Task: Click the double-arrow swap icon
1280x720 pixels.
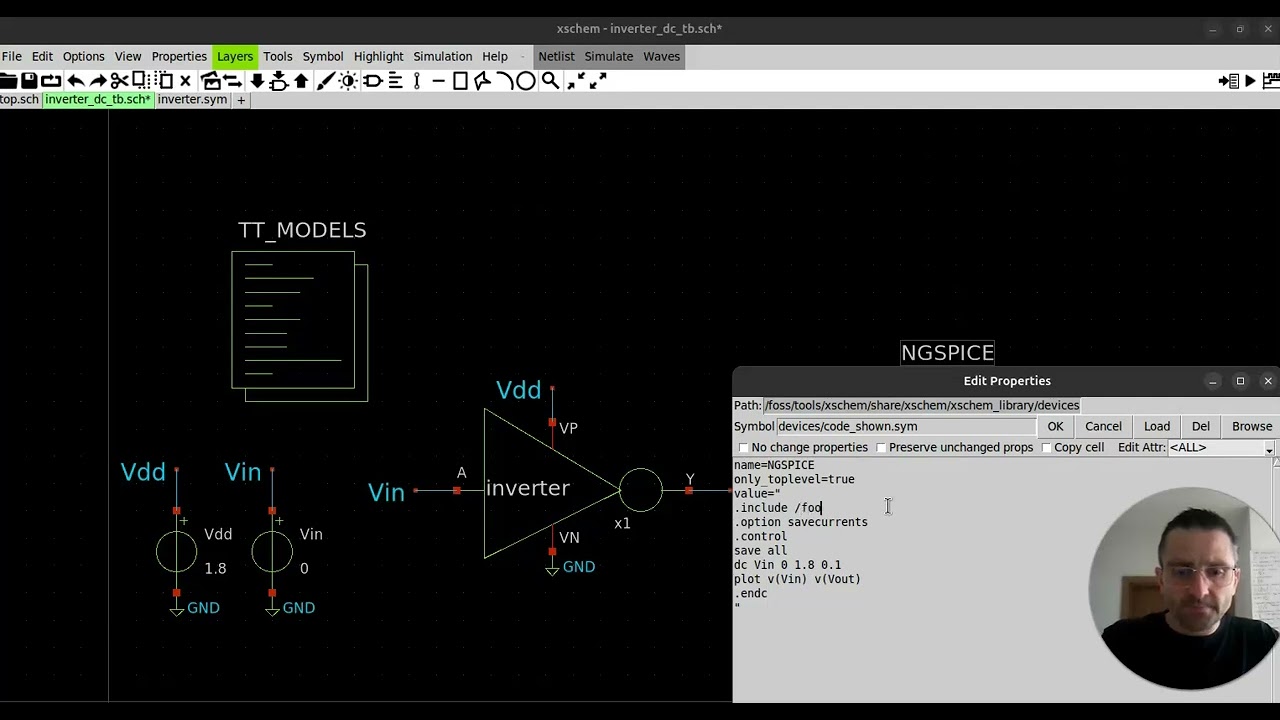Action: (233, 81)
